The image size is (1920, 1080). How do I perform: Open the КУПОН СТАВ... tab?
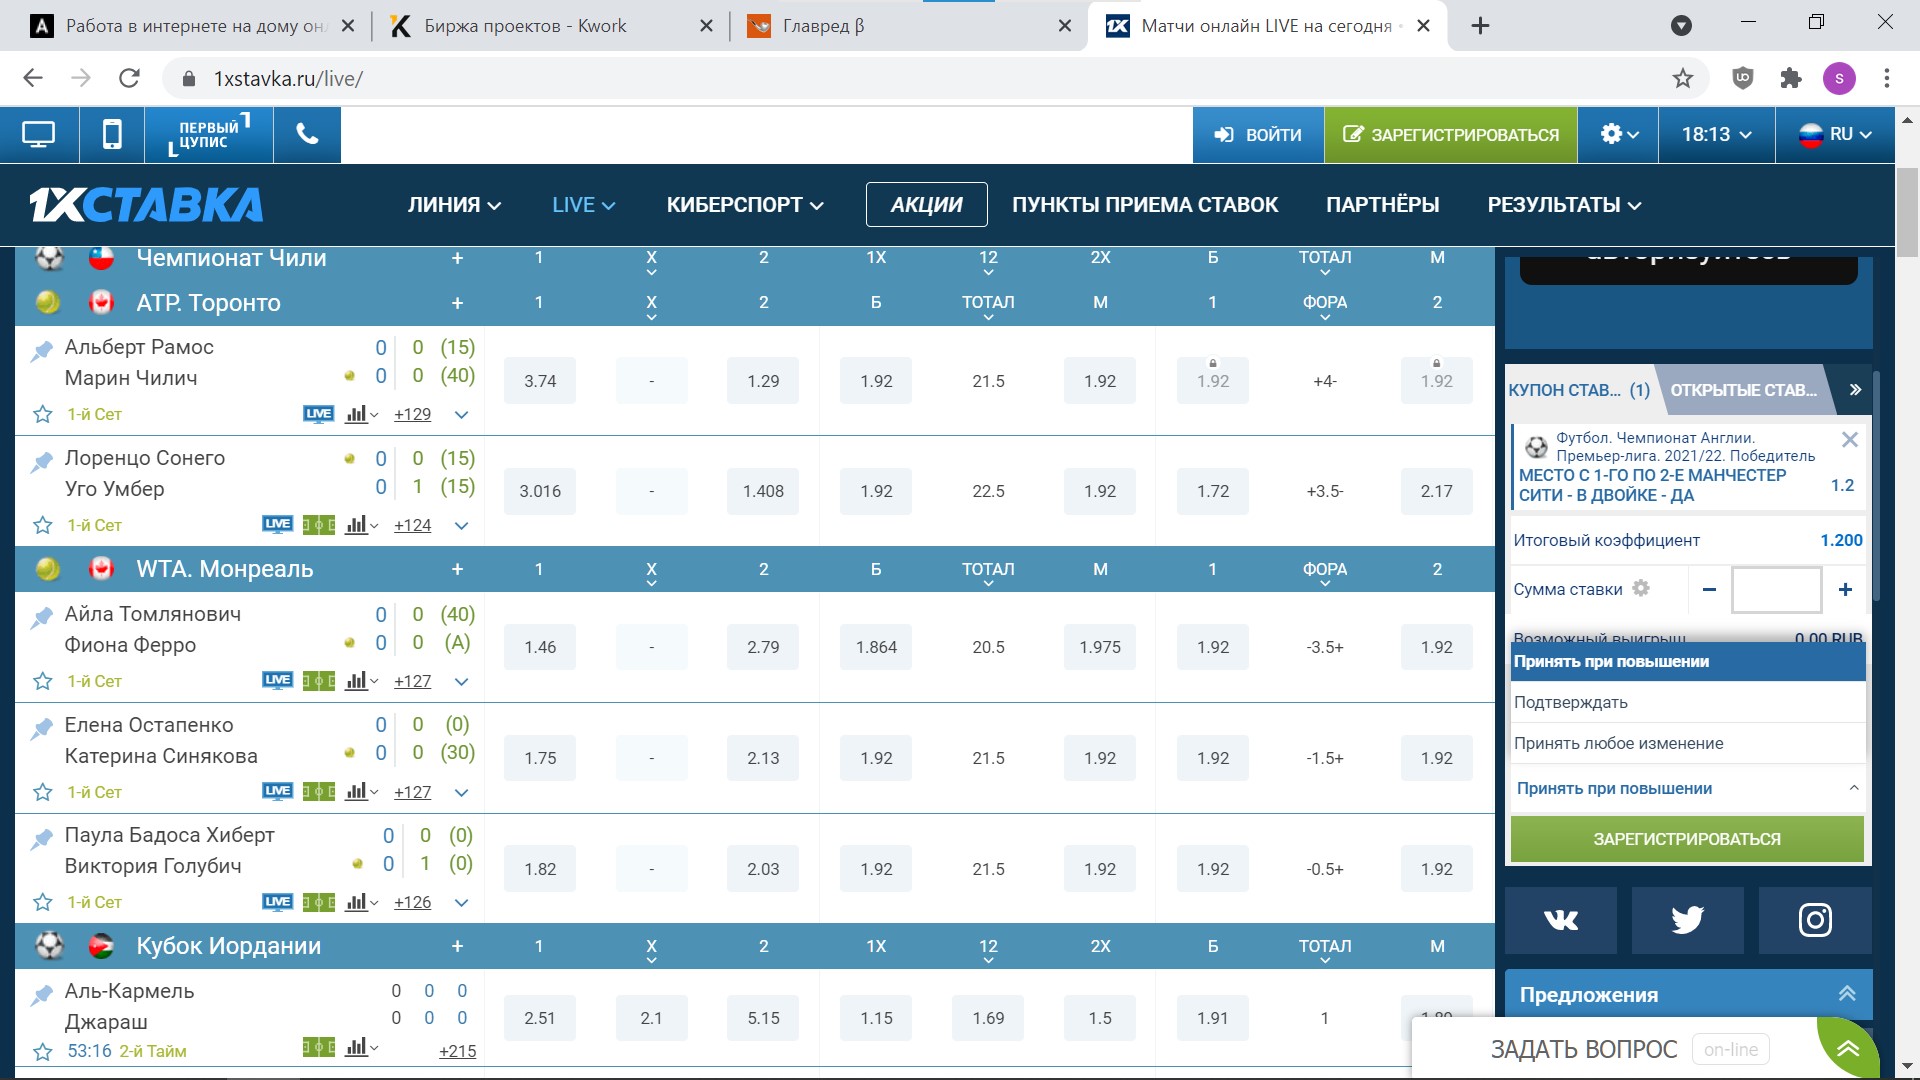click(1579, 390)
